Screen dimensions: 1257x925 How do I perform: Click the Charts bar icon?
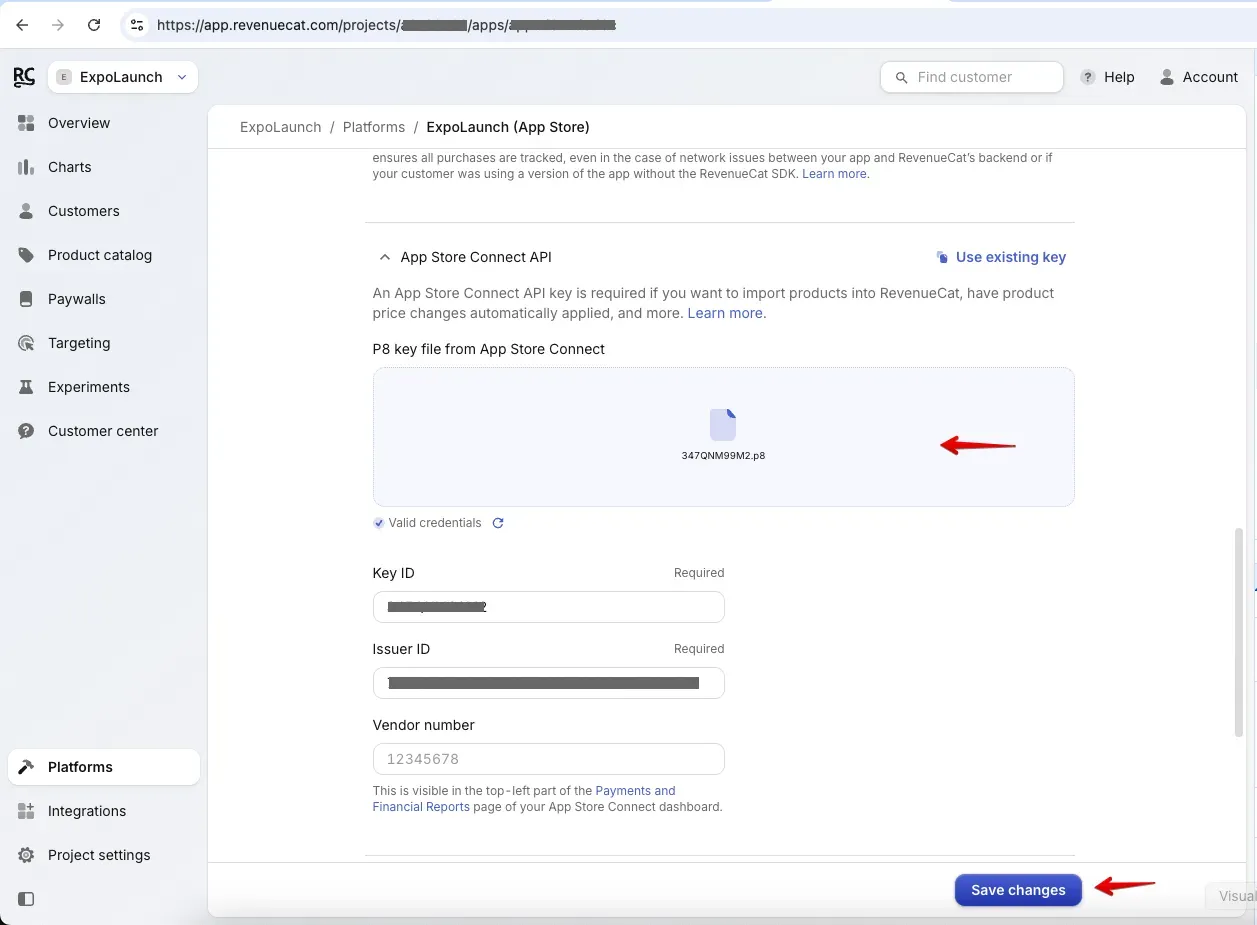pyautogui.click(x=27, y=167)
